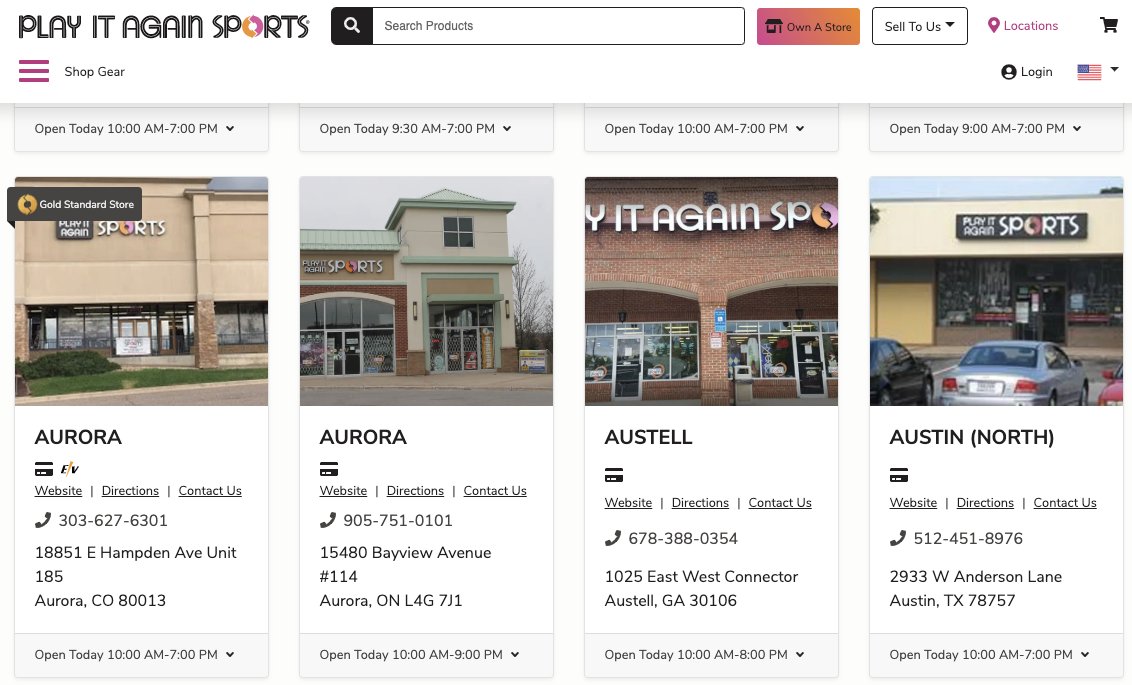Click 'Austell, GA 30106' text
Screen dimensions: 1132x685
(671, 601)
